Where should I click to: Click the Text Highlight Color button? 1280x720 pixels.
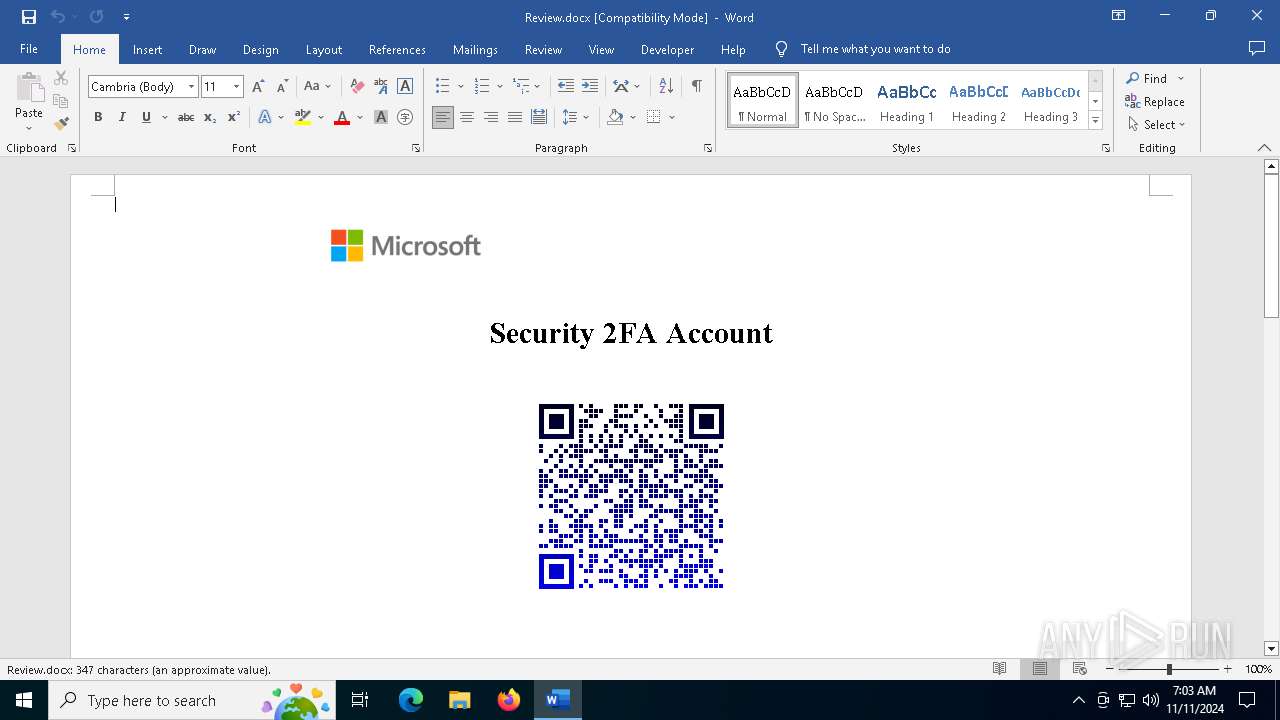[303, 117]
